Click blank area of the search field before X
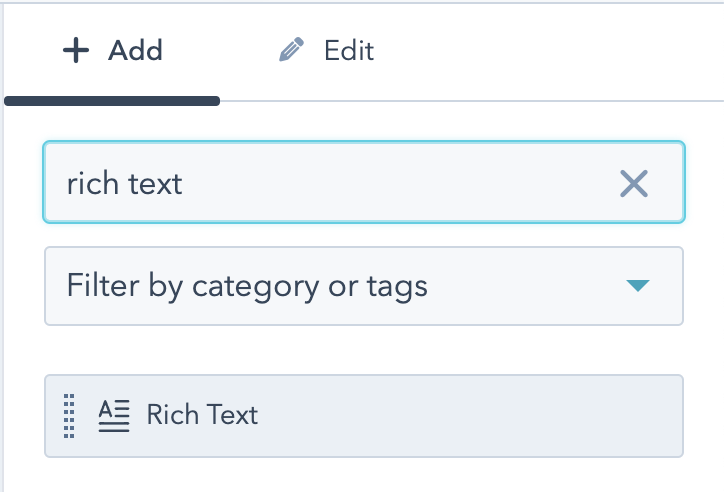Image resolution: width=724 pixels, height=492 pixels. pos(397,183)
